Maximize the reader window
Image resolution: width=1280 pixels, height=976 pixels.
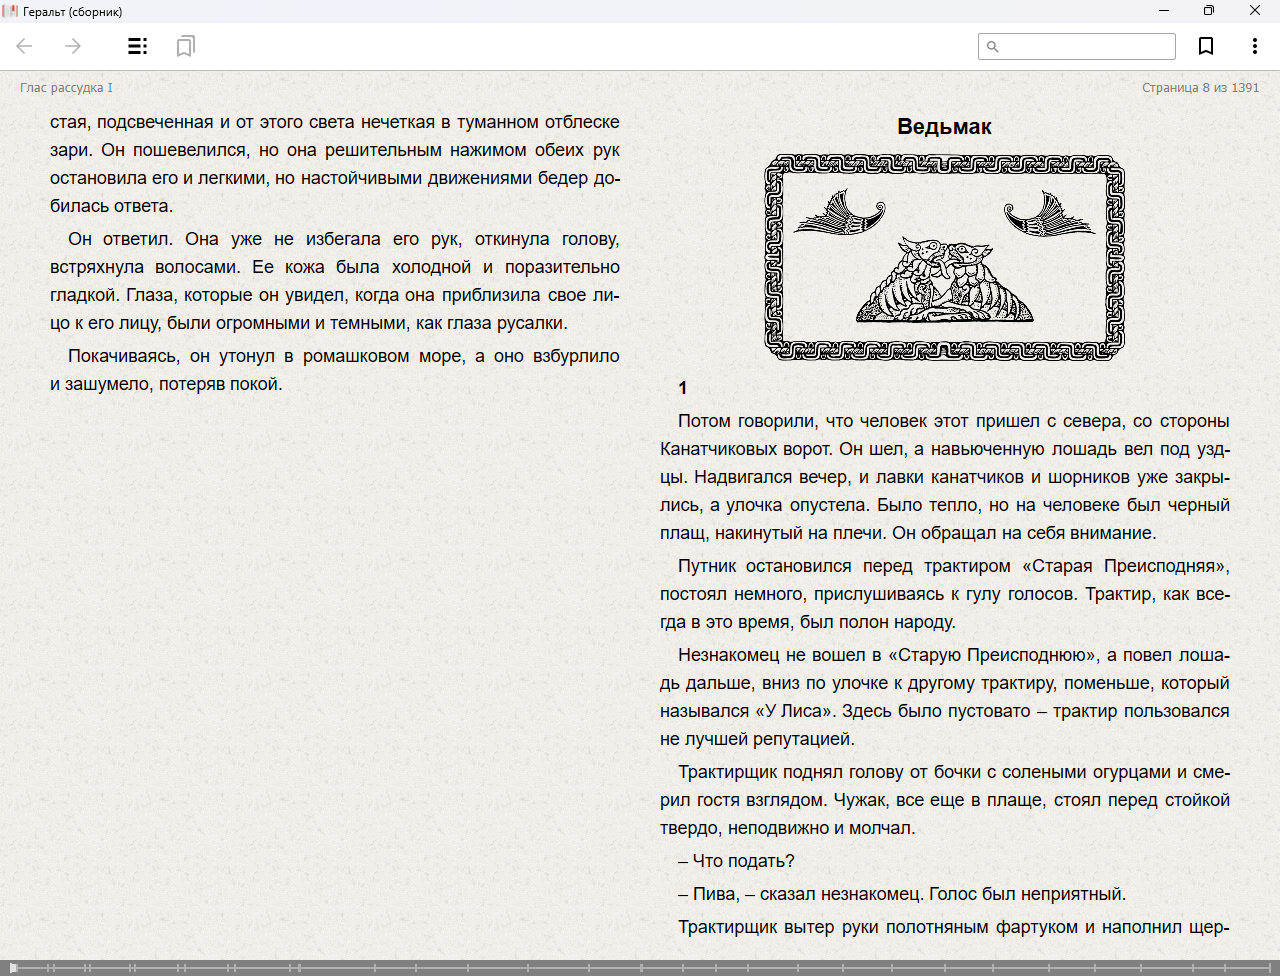[1209, 11]
